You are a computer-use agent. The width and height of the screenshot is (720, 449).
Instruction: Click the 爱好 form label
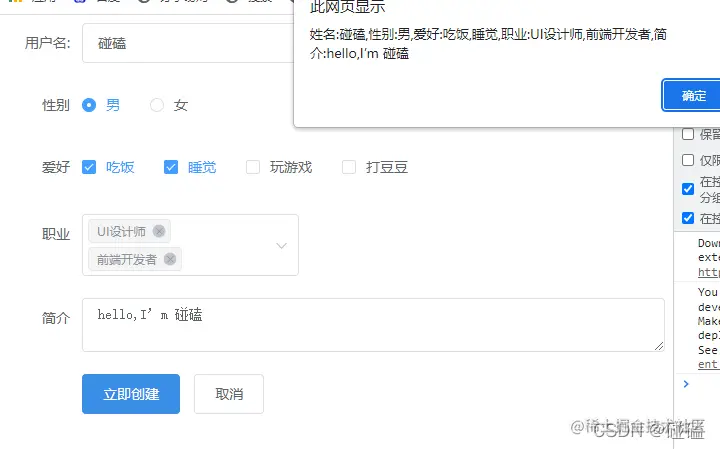56,167
